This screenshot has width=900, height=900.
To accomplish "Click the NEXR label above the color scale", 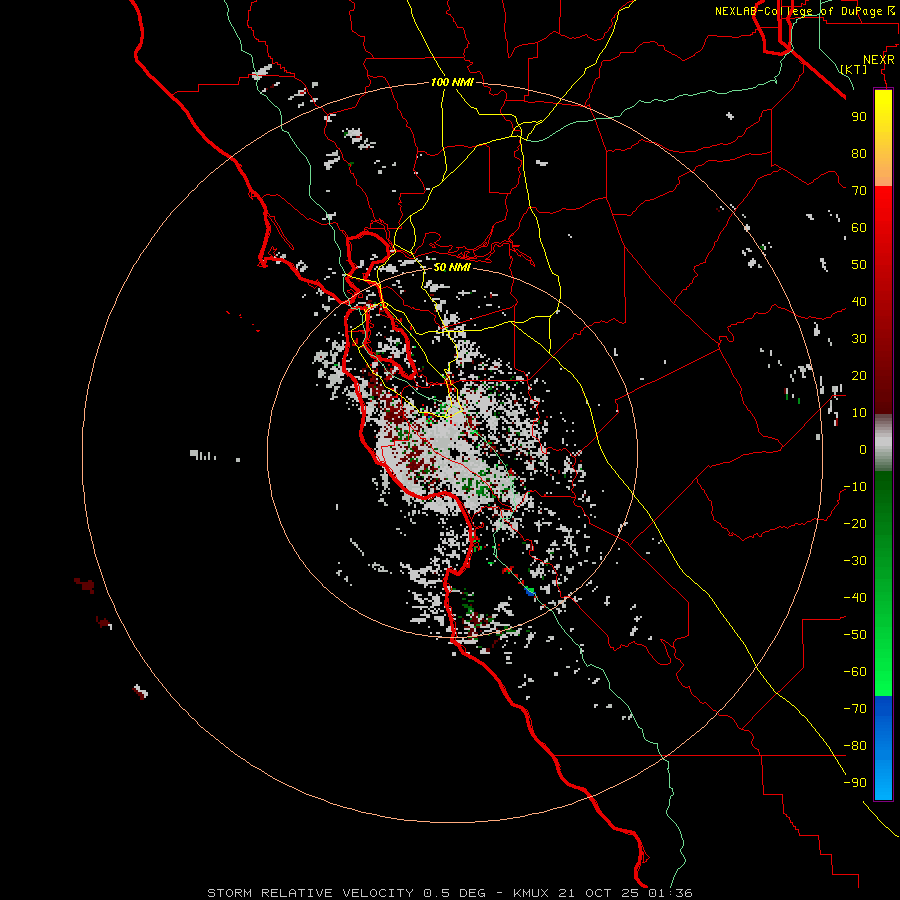I will [x=879, y=60].
